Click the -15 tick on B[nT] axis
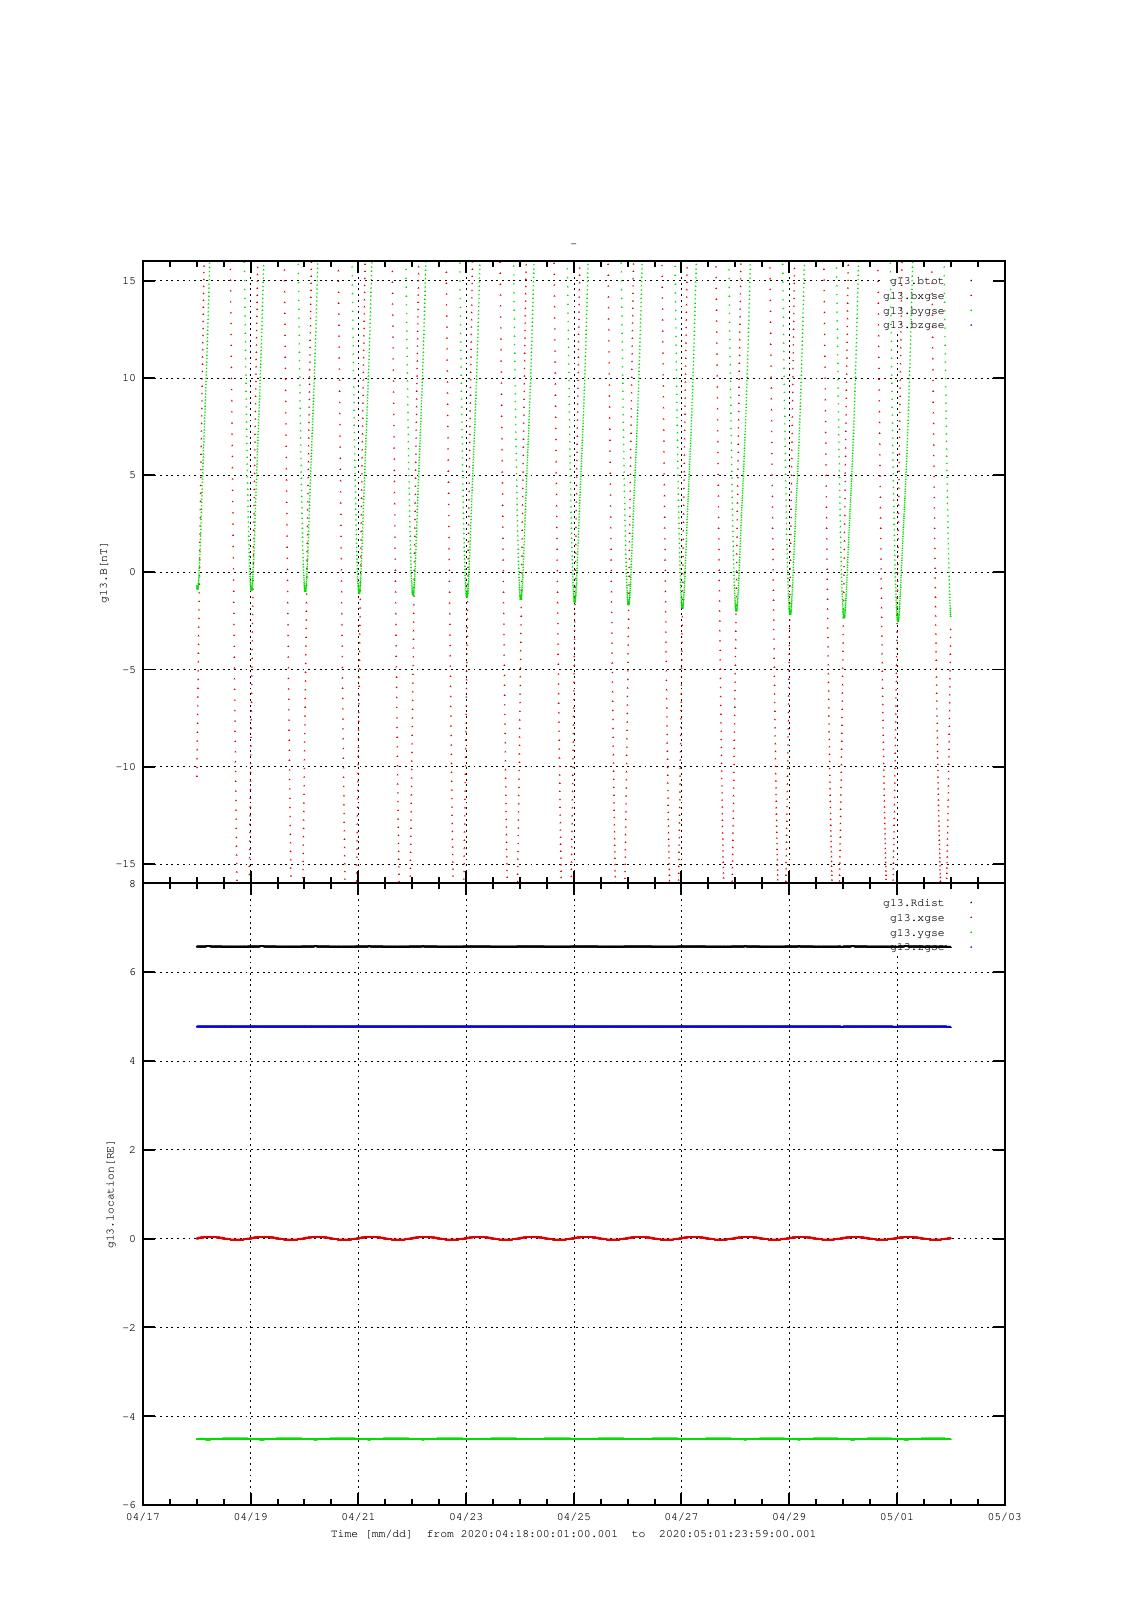This screenshot has height=1600, width=1131. (x=126, y=864)
